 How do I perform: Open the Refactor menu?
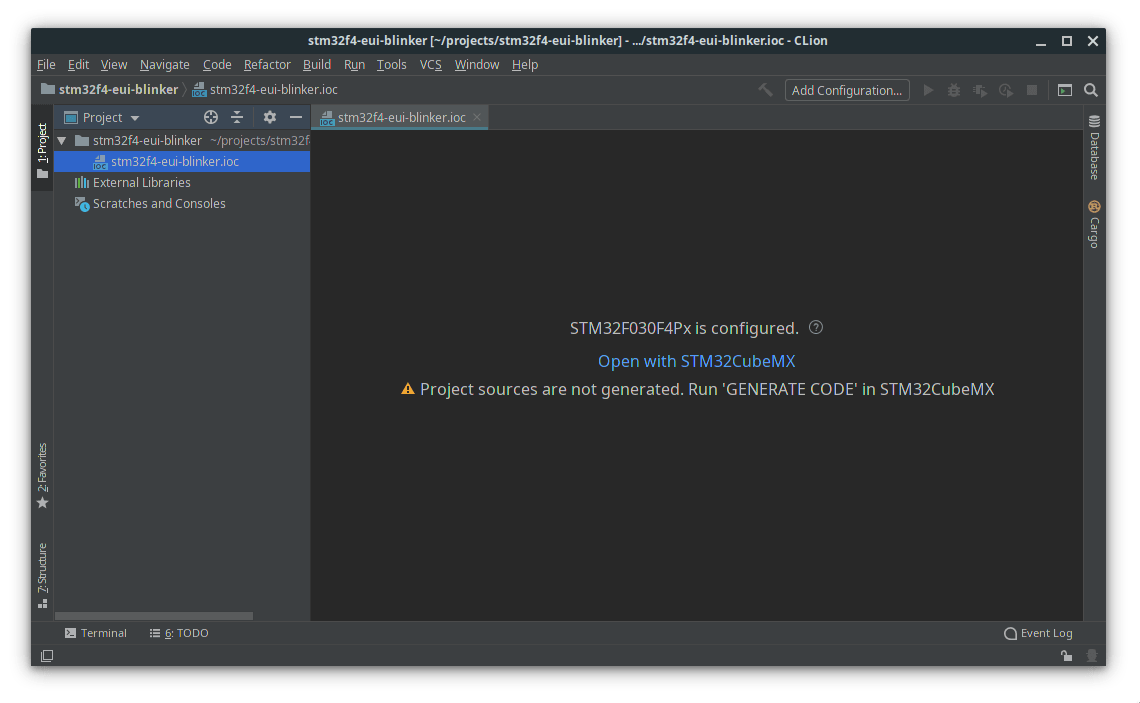pyautogui.click(x=267, y=64)
